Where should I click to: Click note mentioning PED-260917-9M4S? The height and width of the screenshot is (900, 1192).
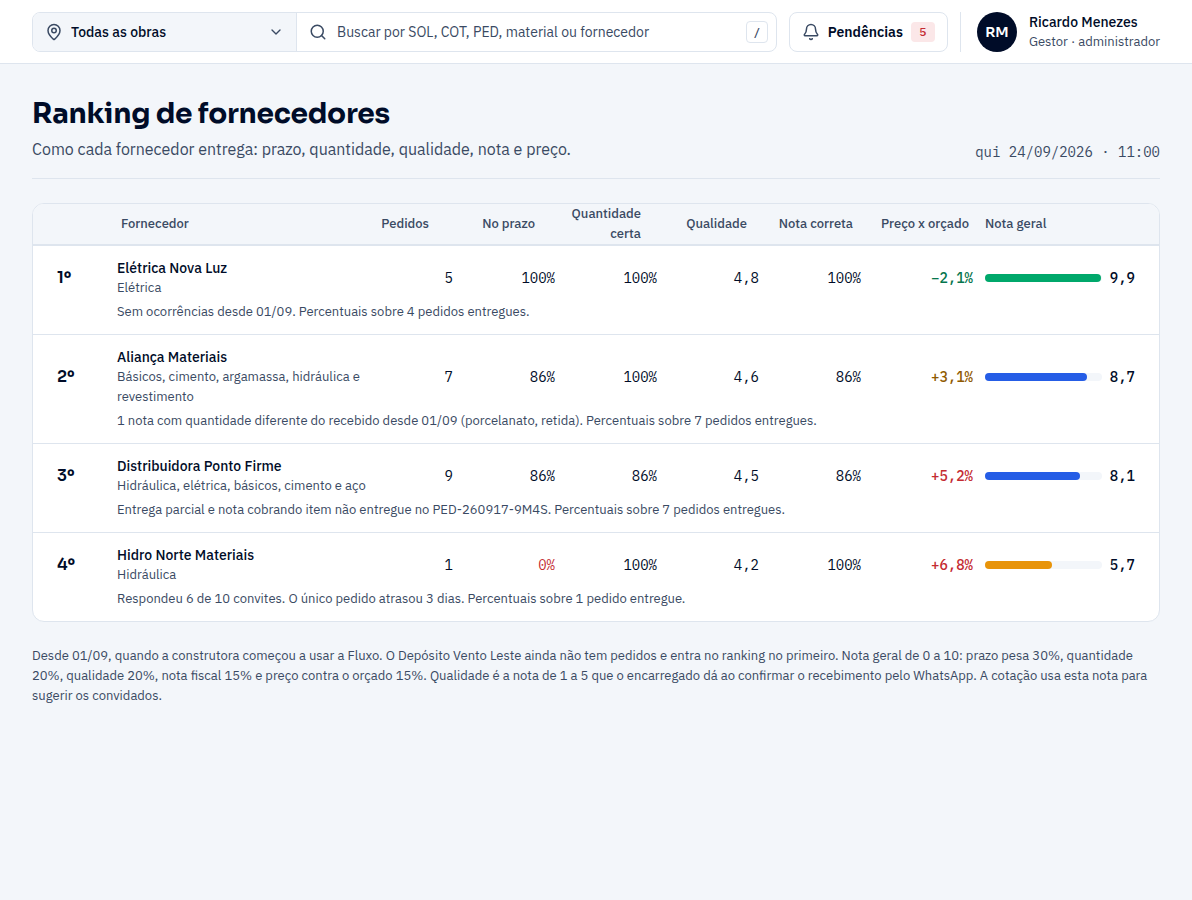[451, 509]
